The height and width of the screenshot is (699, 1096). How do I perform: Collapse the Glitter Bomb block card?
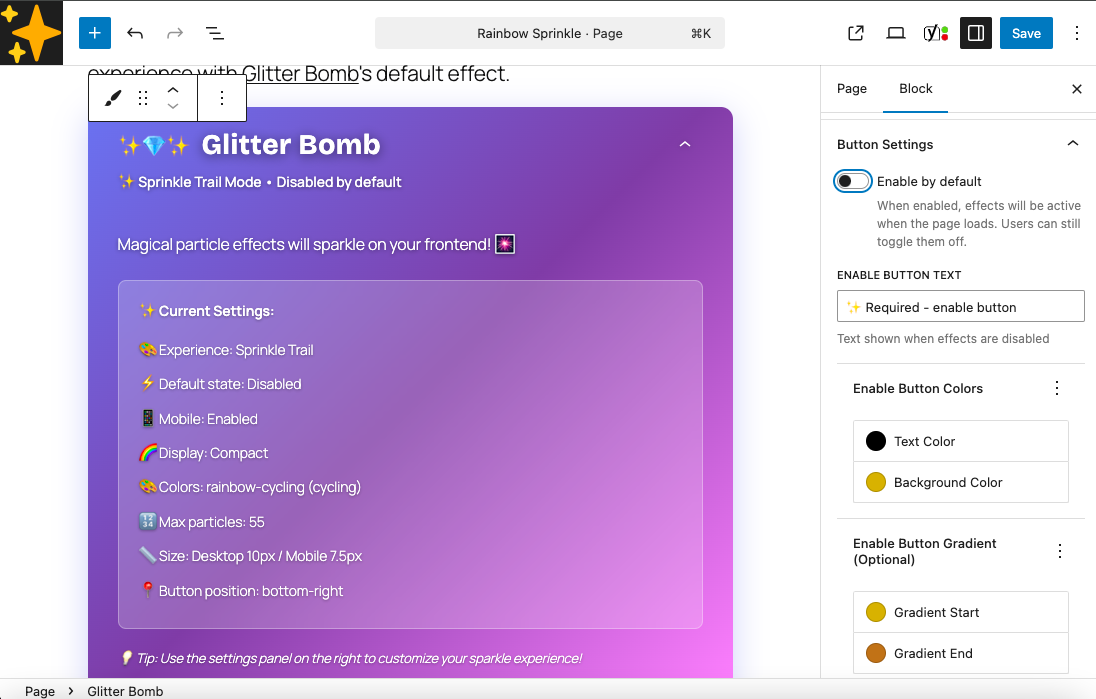685,145
